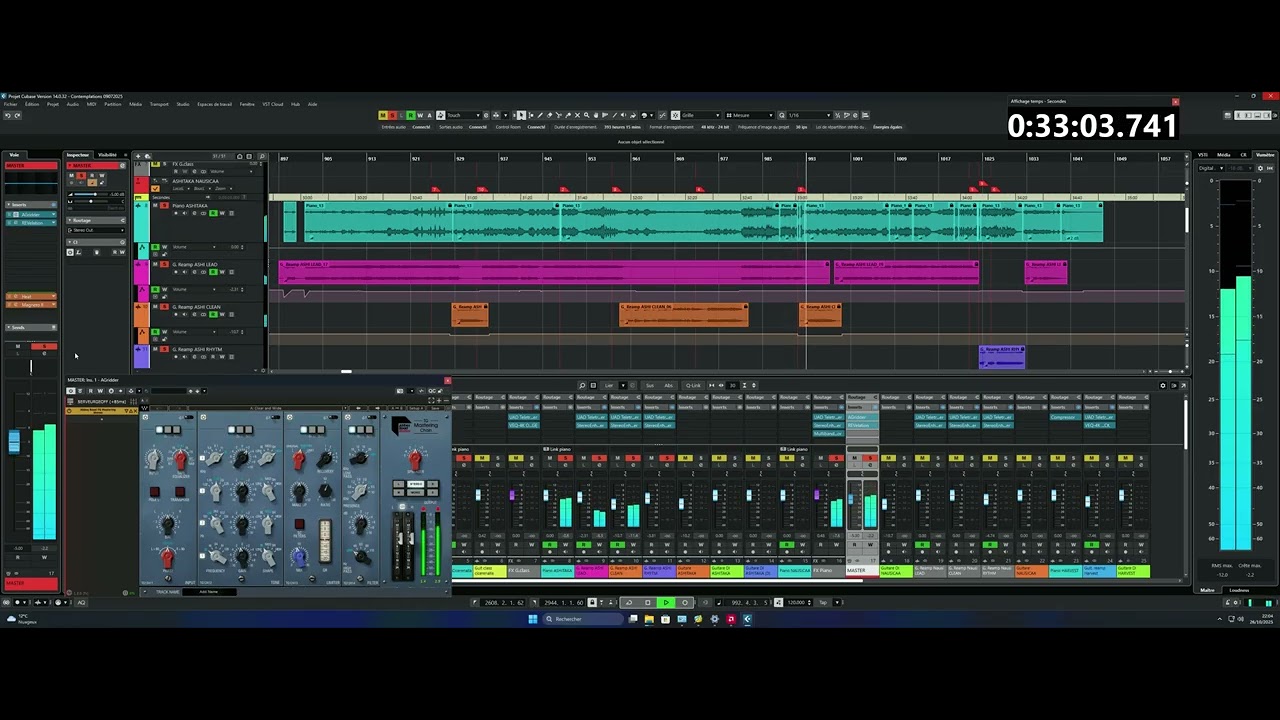Toggle power on first TG Mastering module

[145, 417]
